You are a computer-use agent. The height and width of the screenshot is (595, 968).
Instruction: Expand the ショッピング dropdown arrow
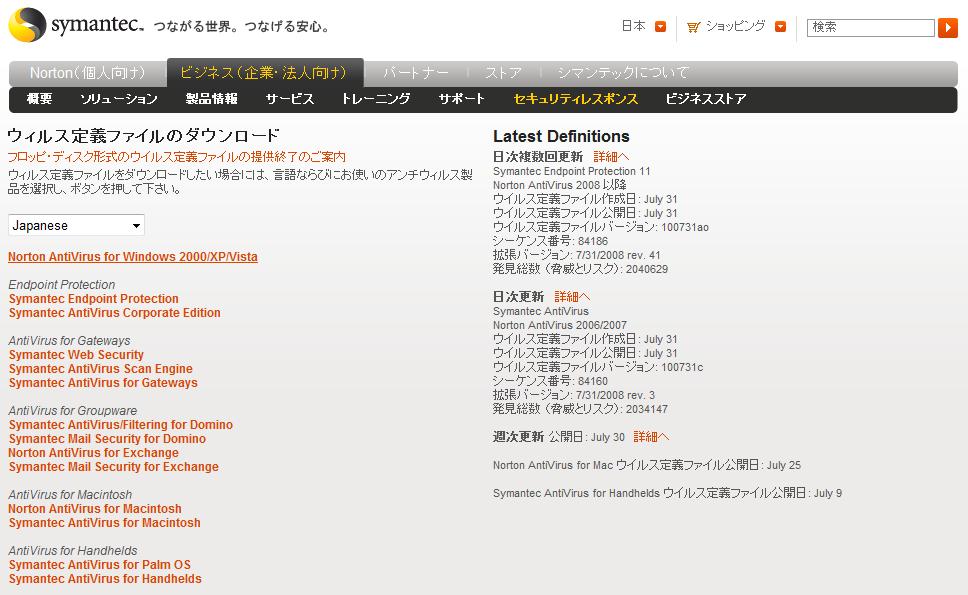click(x=780, y=27)
